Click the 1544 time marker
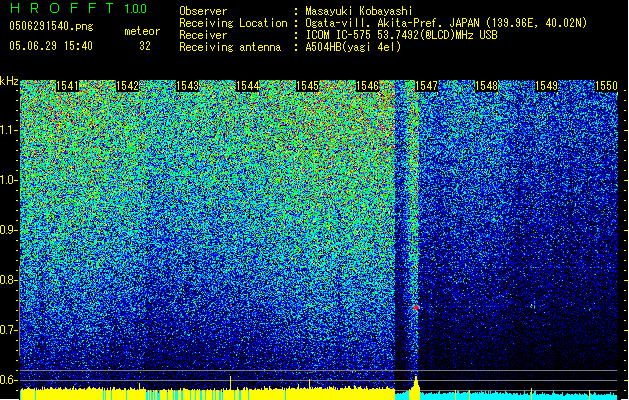Image resolution: width=629 pixels, height=400 pixels. coord(248,86)
